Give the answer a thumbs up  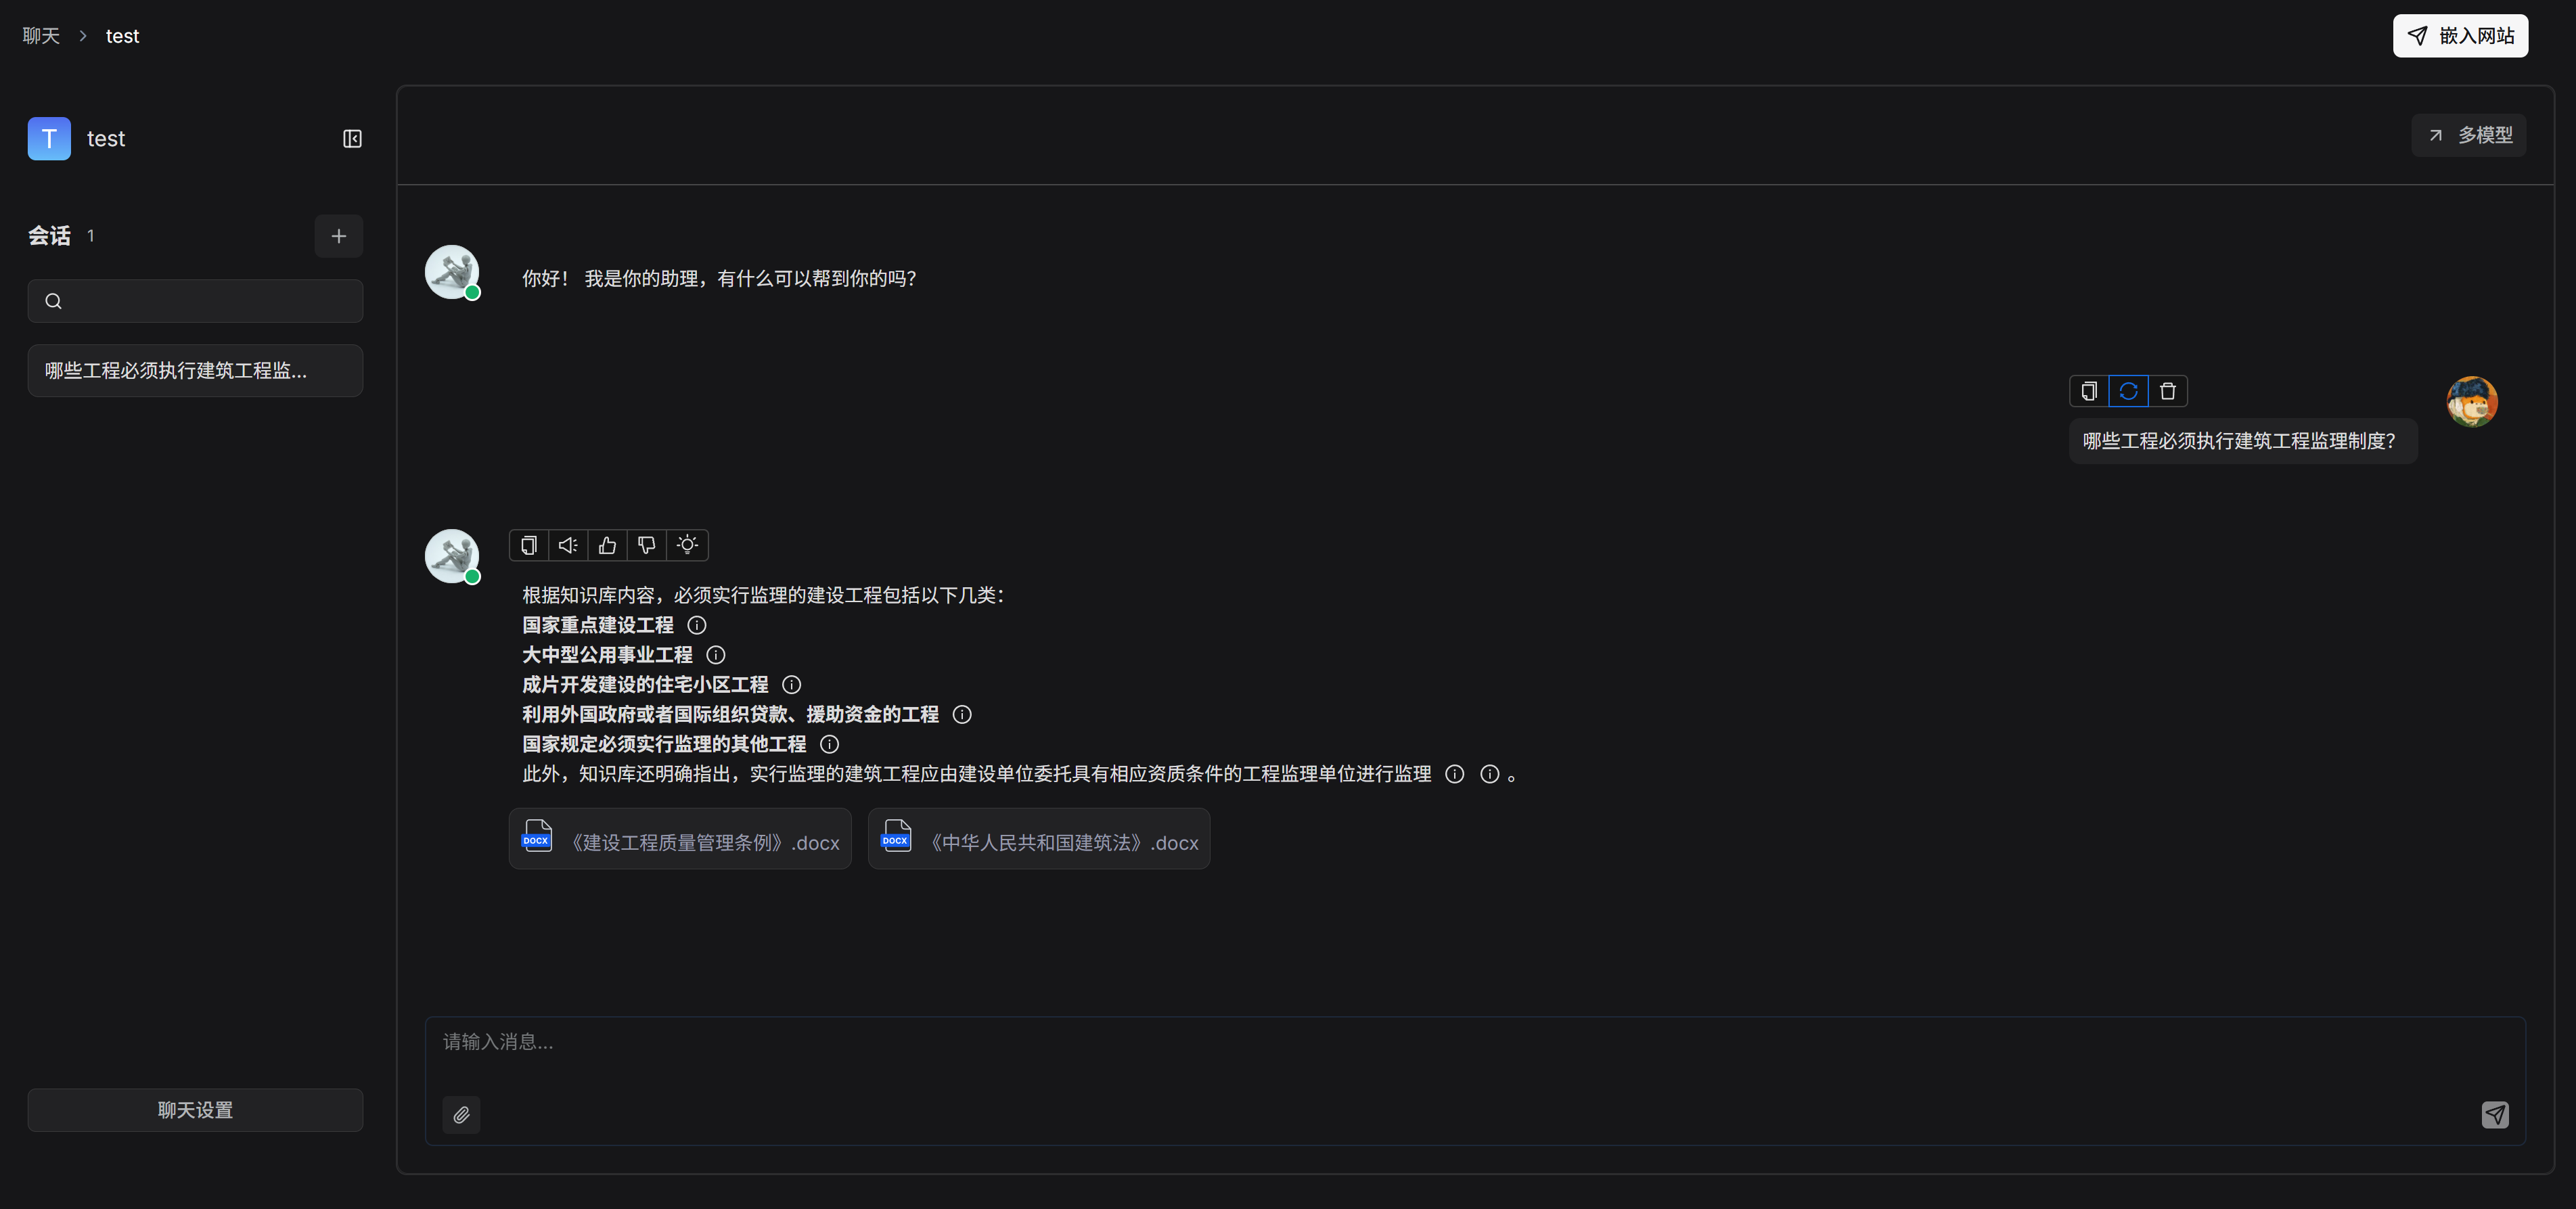607,545
